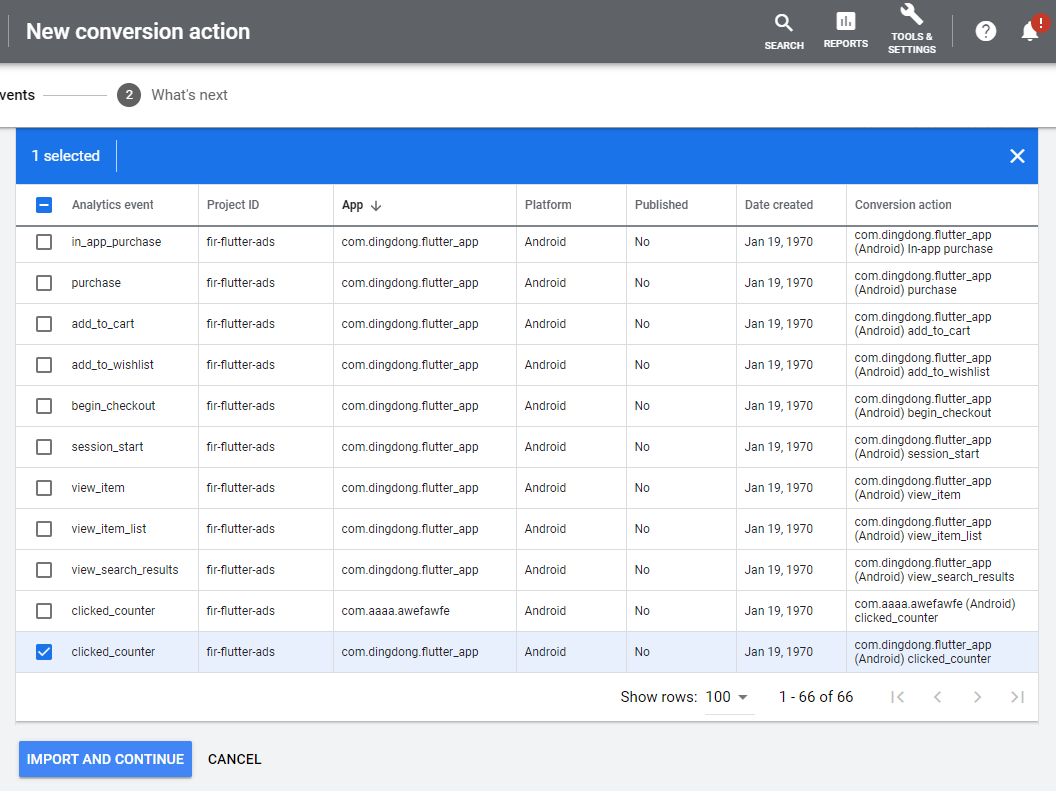Open the notifications bell icon
Screen dimensions: 1056x791
[x=1030, y=31]
